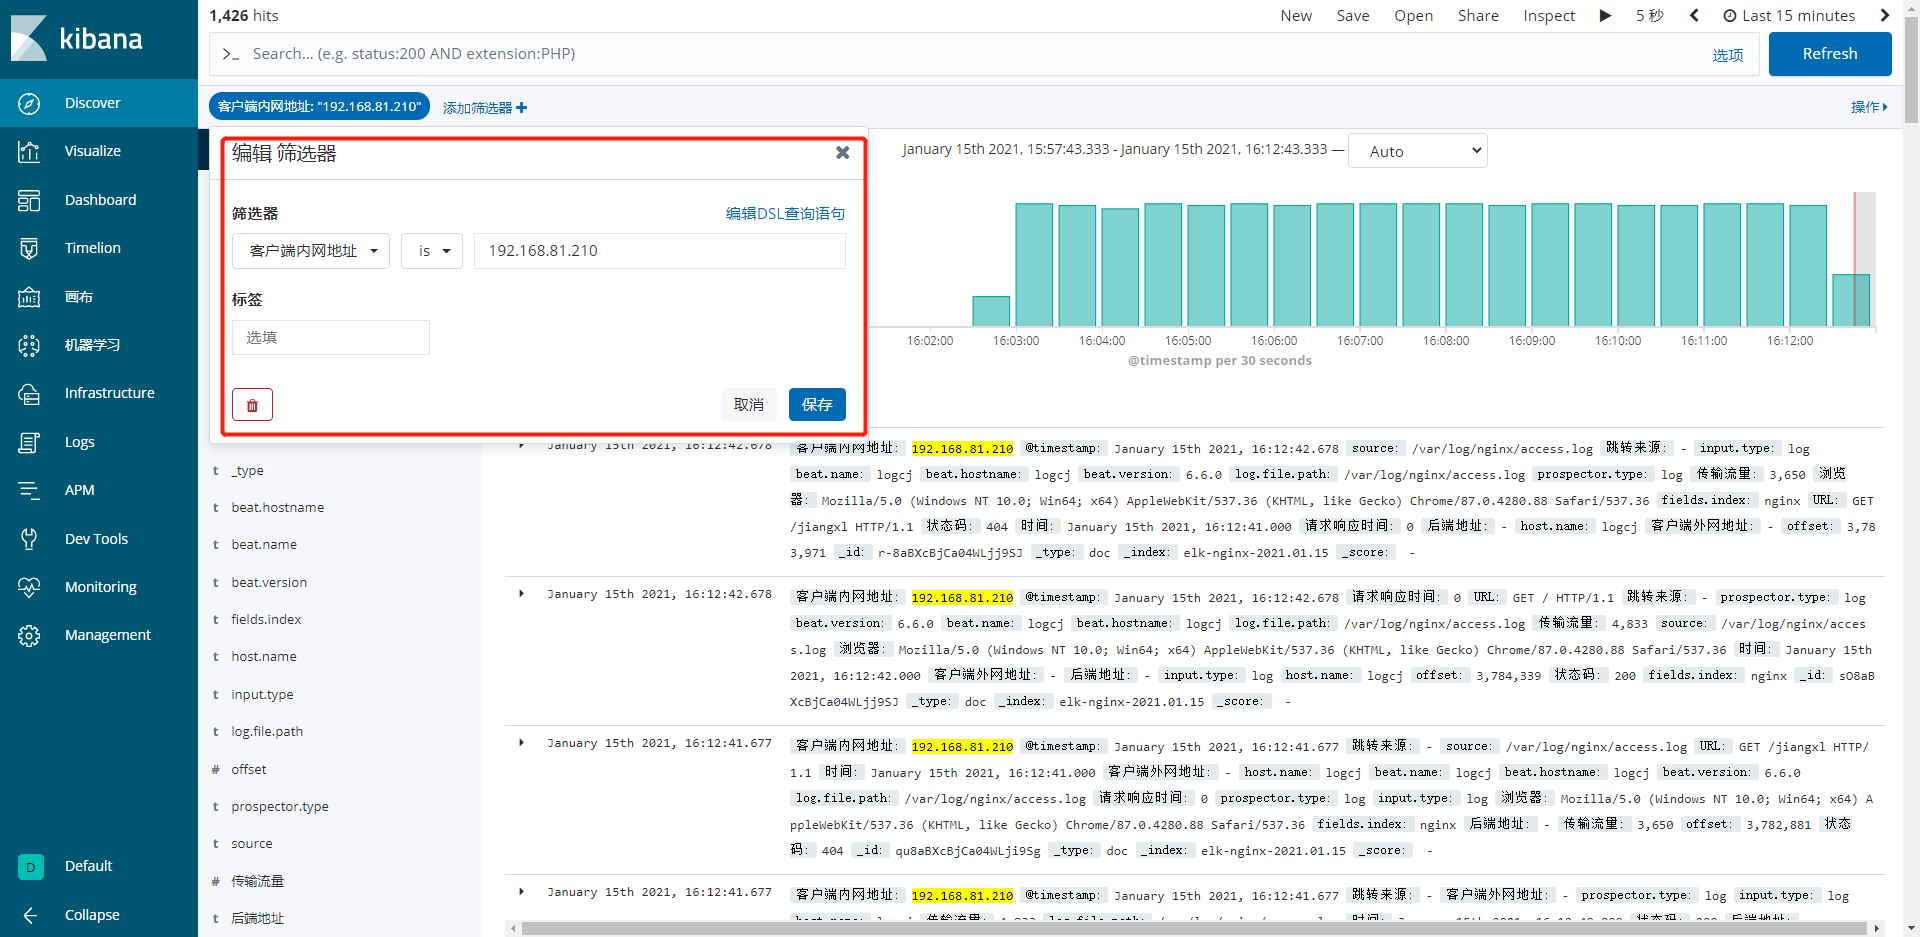
Task: Step time range backward arrow
Action: [1694, 15]
